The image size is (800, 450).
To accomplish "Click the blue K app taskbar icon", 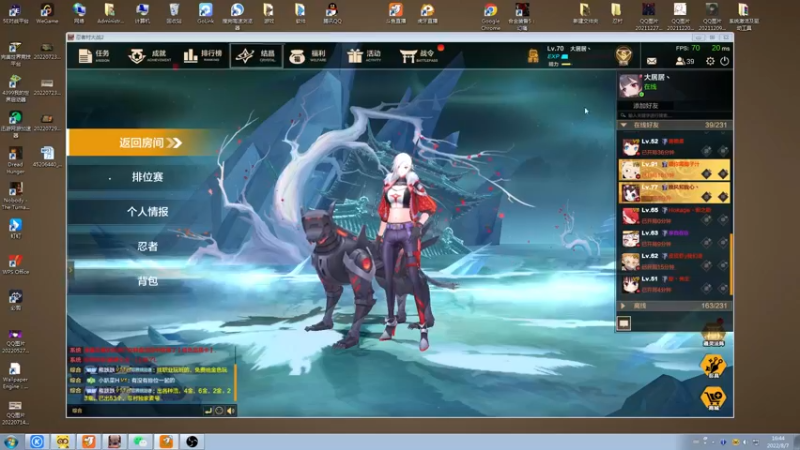I will tap(37, 442).
